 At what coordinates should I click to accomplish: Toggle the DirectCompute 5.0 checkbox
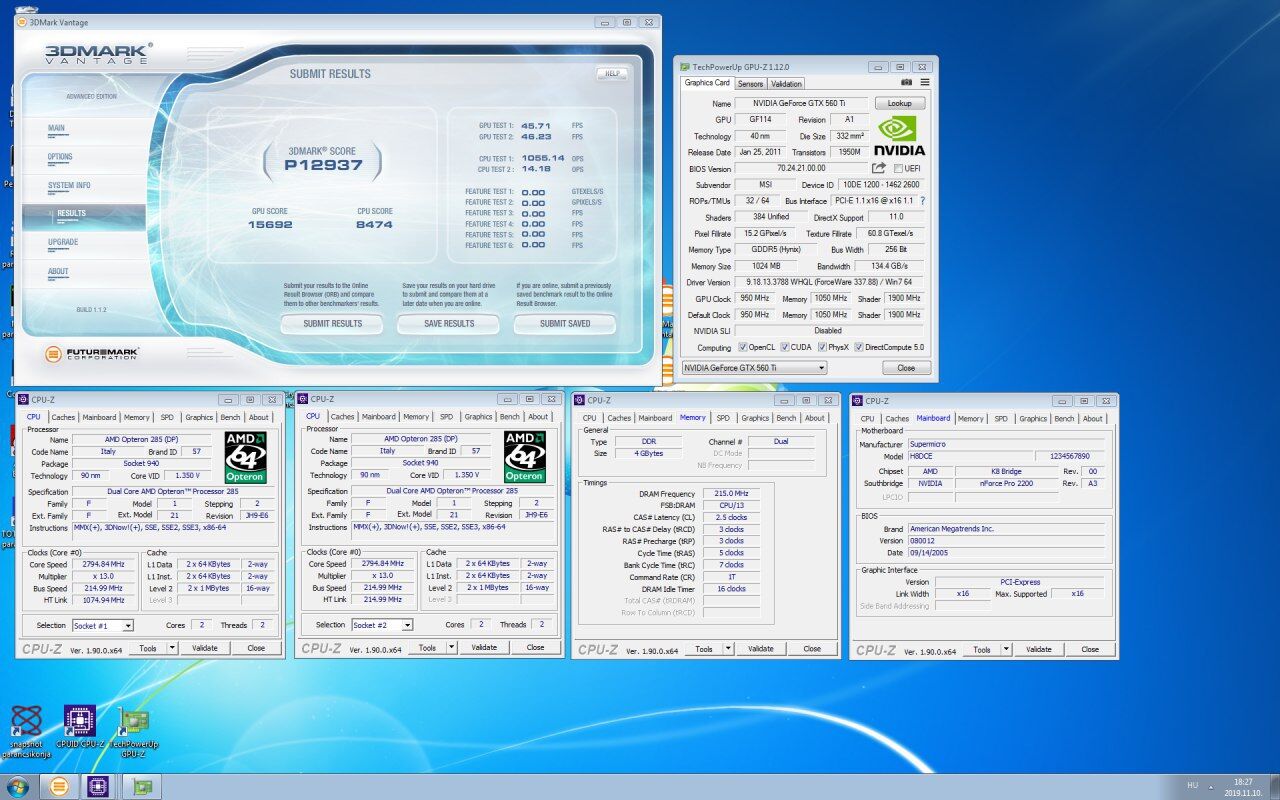tap(857, 347)
